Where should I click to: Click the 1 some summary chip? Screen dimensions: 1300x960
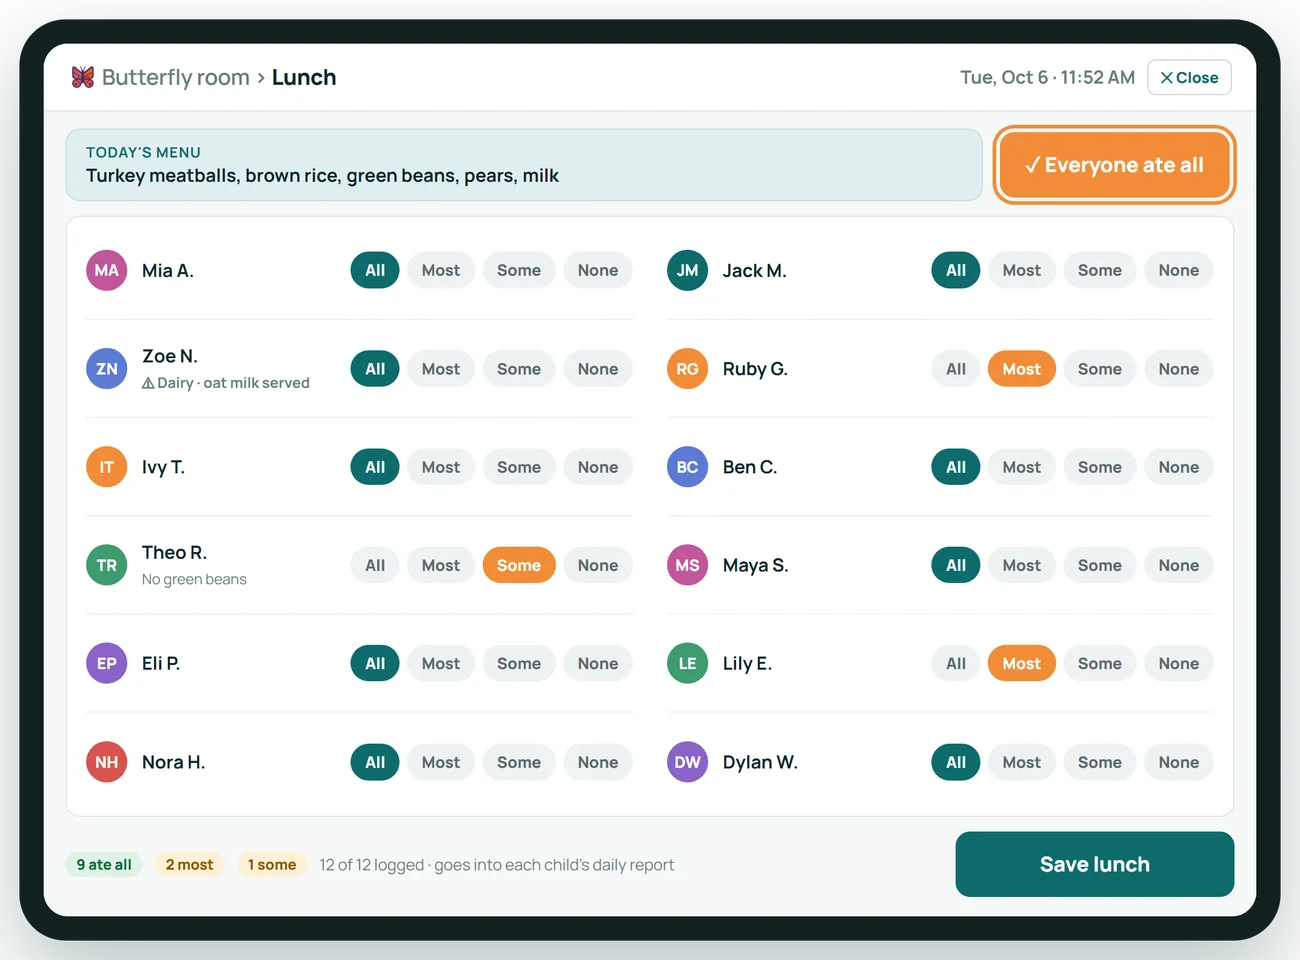point(272,865)
